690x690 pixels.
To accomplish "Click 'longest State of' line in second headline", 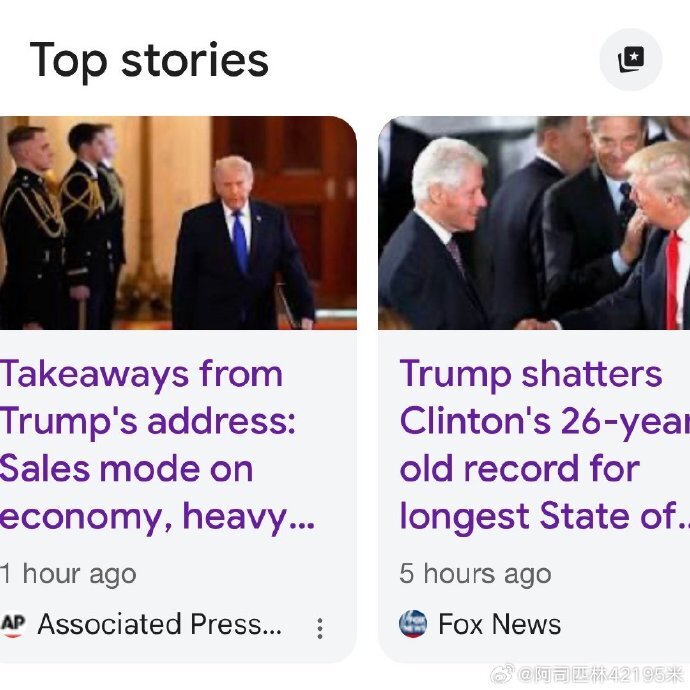I will click(x=541, y=517).
